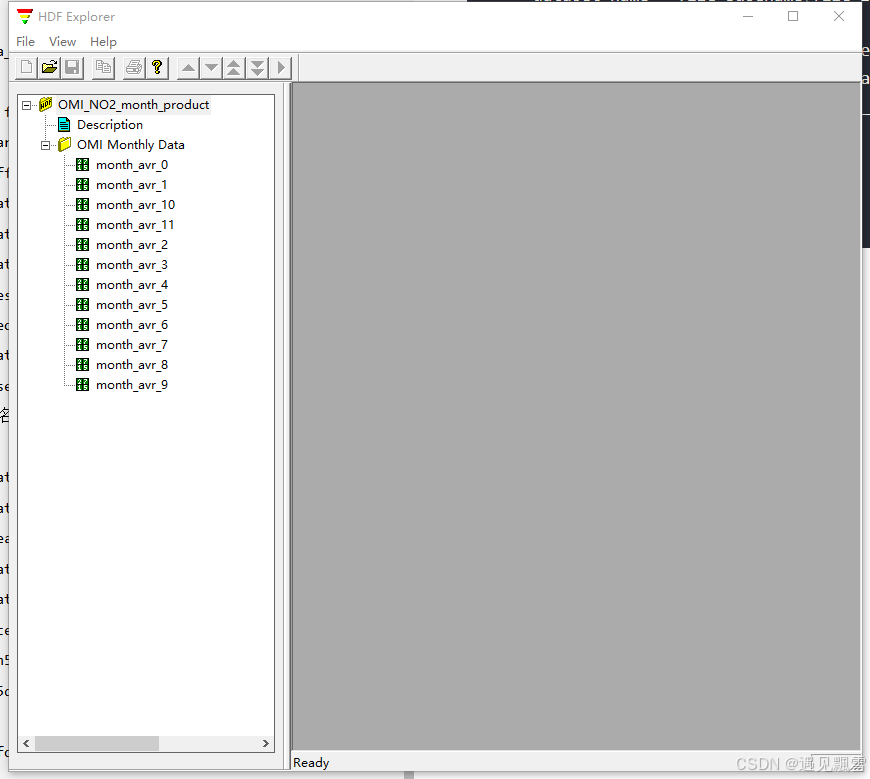This screenshot has width=870, height=779.
Task: Select the month_avr_1 dataset label
Action: (x=131, y=185)
